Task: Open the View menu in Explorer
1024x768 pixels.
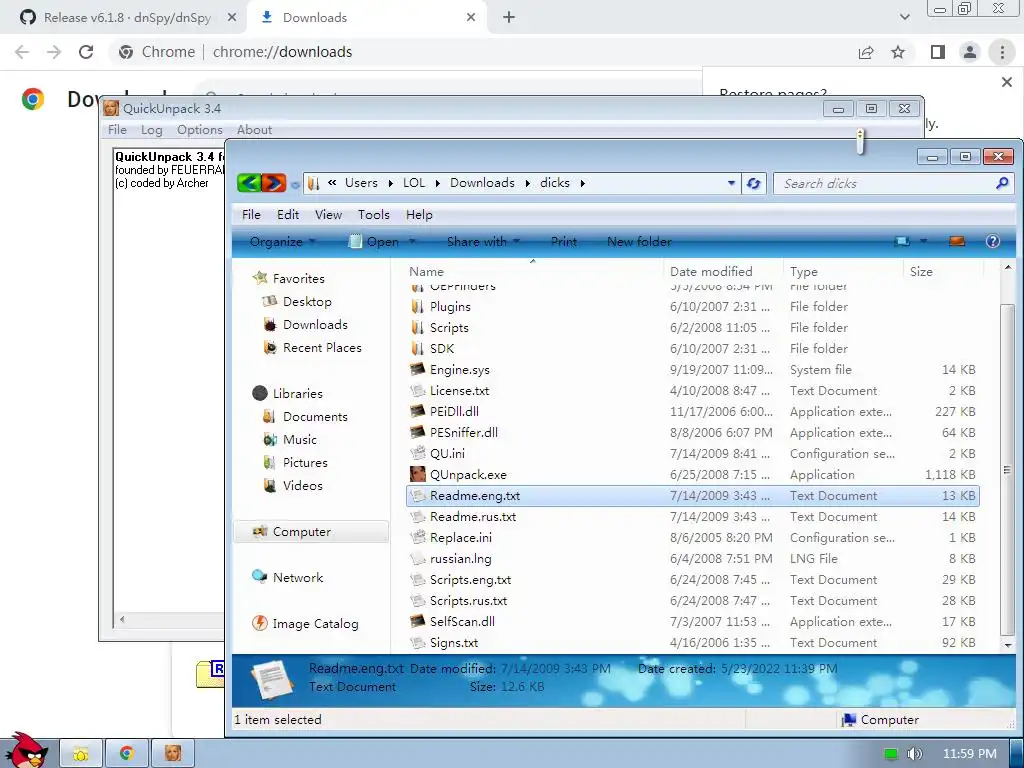Action: [x=328, y=214]
